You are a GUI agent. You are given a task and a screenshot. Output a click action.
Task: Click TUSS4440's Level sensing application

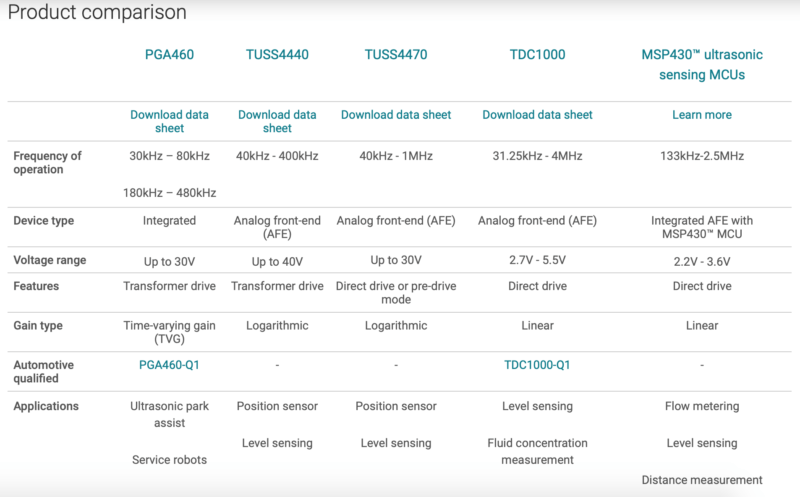pos(277,443)
